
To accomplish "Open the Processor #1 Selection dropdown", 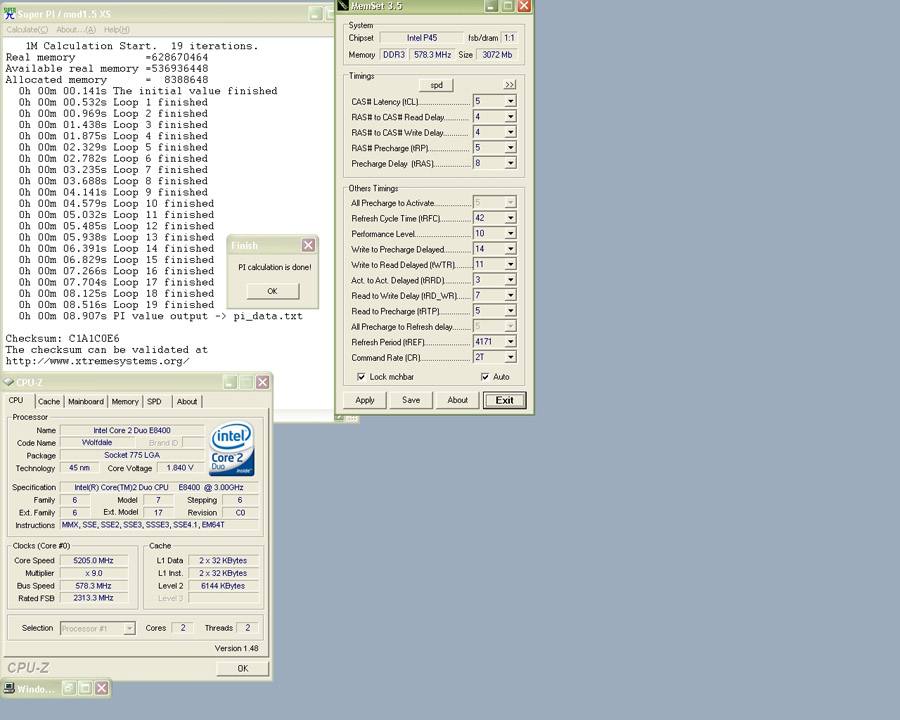I will pyautogui.click(x=130, y=629).
